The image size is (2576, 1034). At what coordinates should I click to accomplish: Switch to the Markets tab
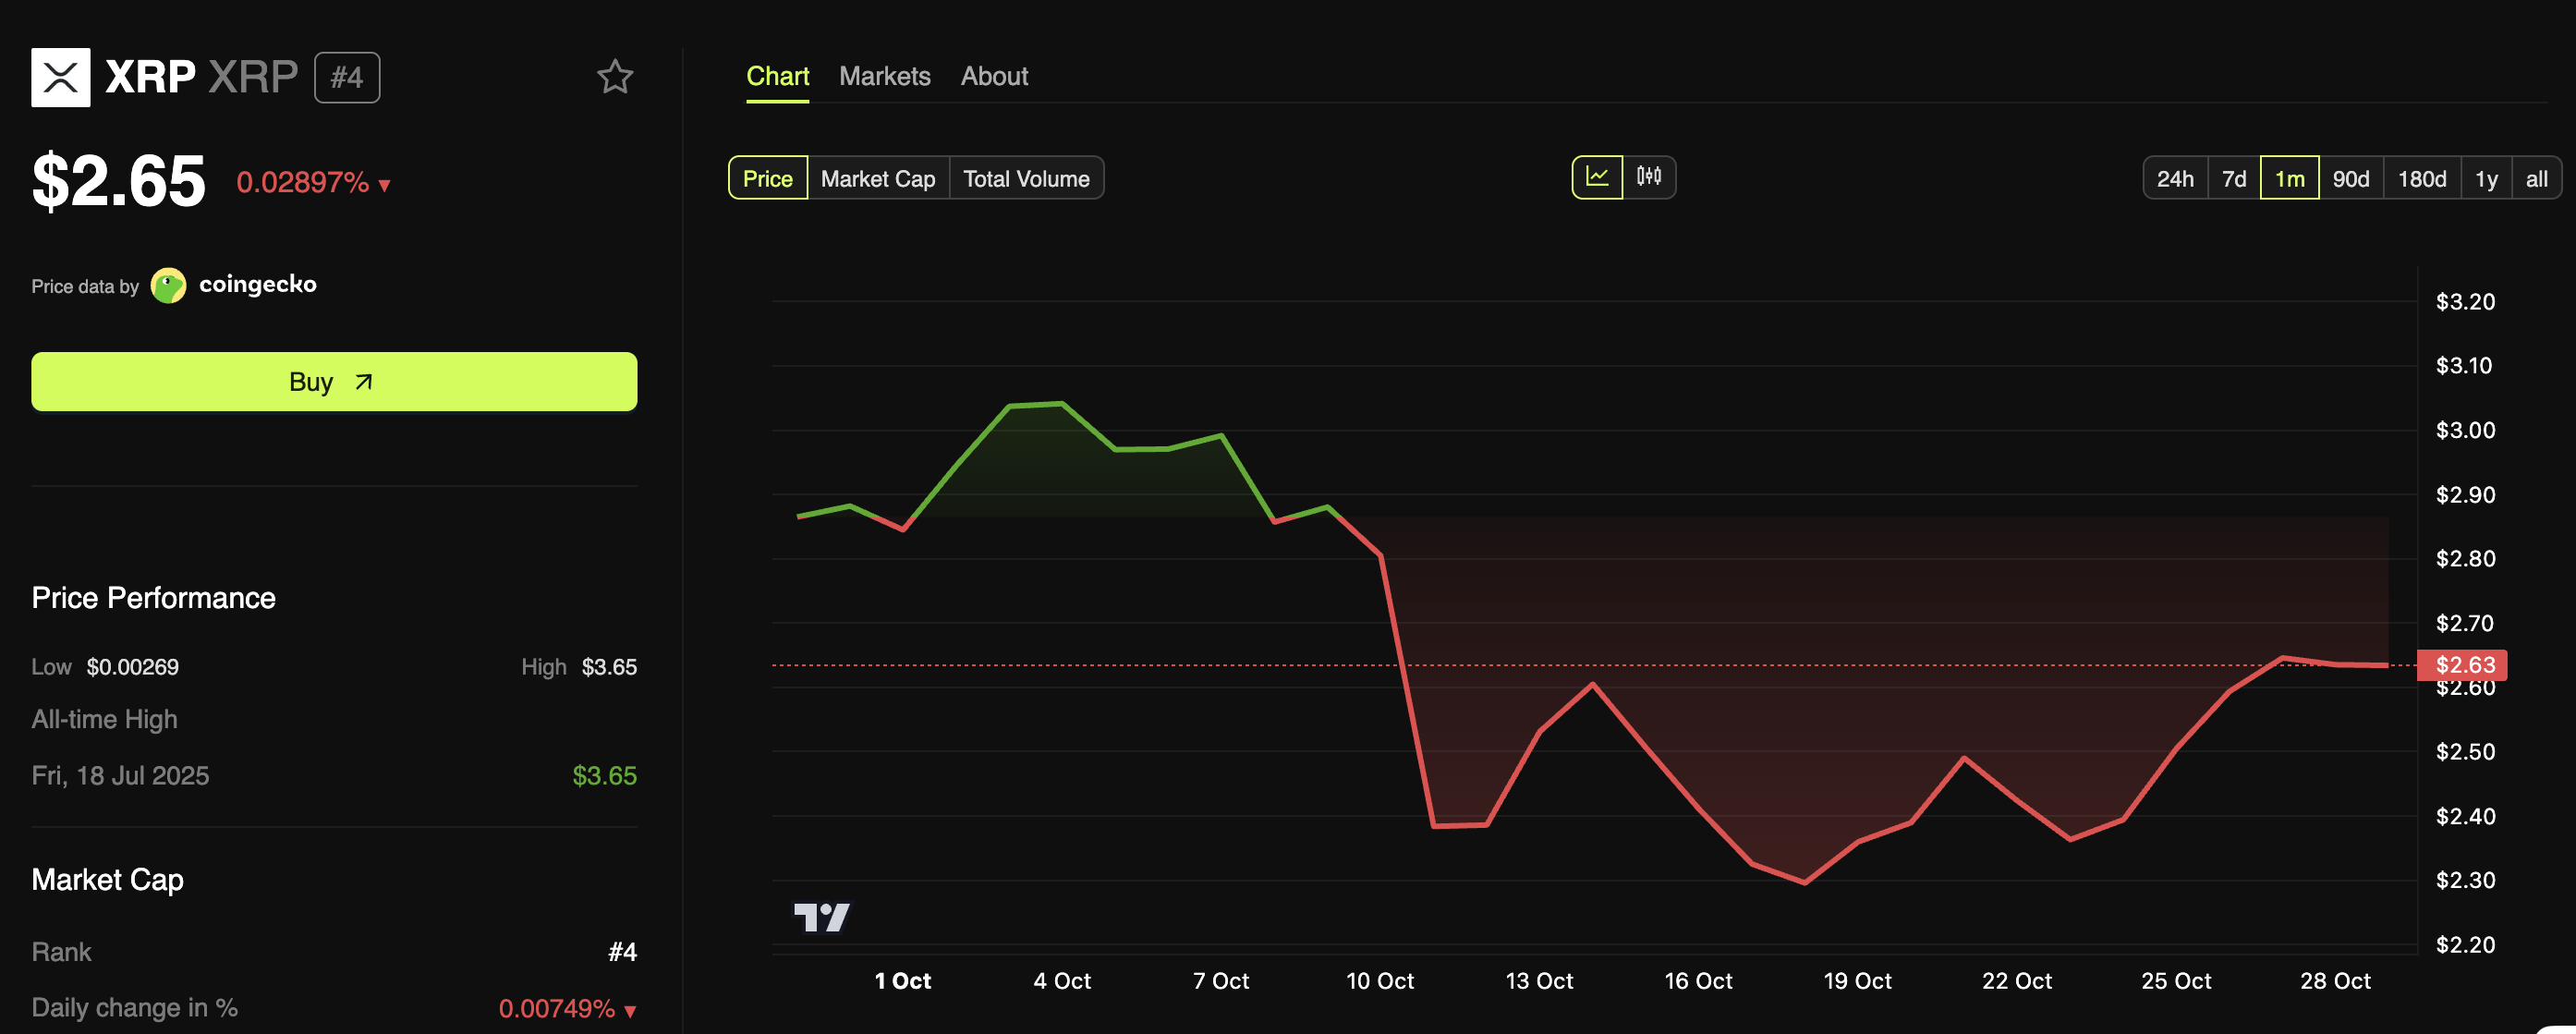pyautogui.click(x=884, y=75)
